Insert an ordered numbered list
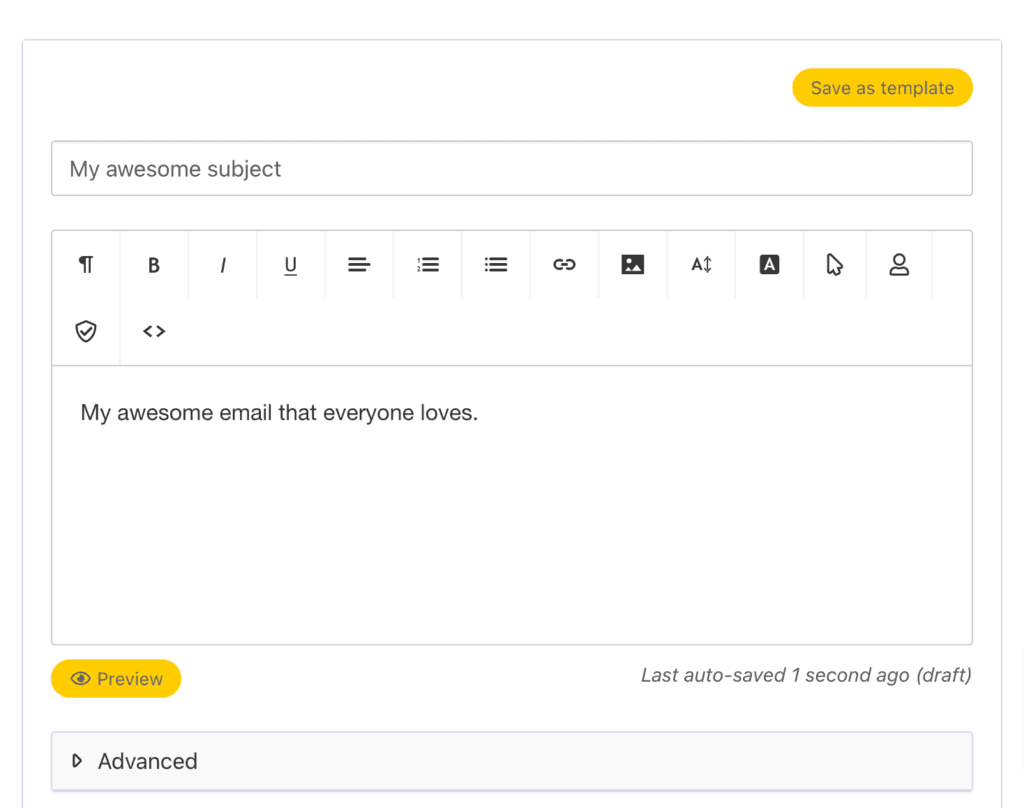1024x808 pixels. 428,265
